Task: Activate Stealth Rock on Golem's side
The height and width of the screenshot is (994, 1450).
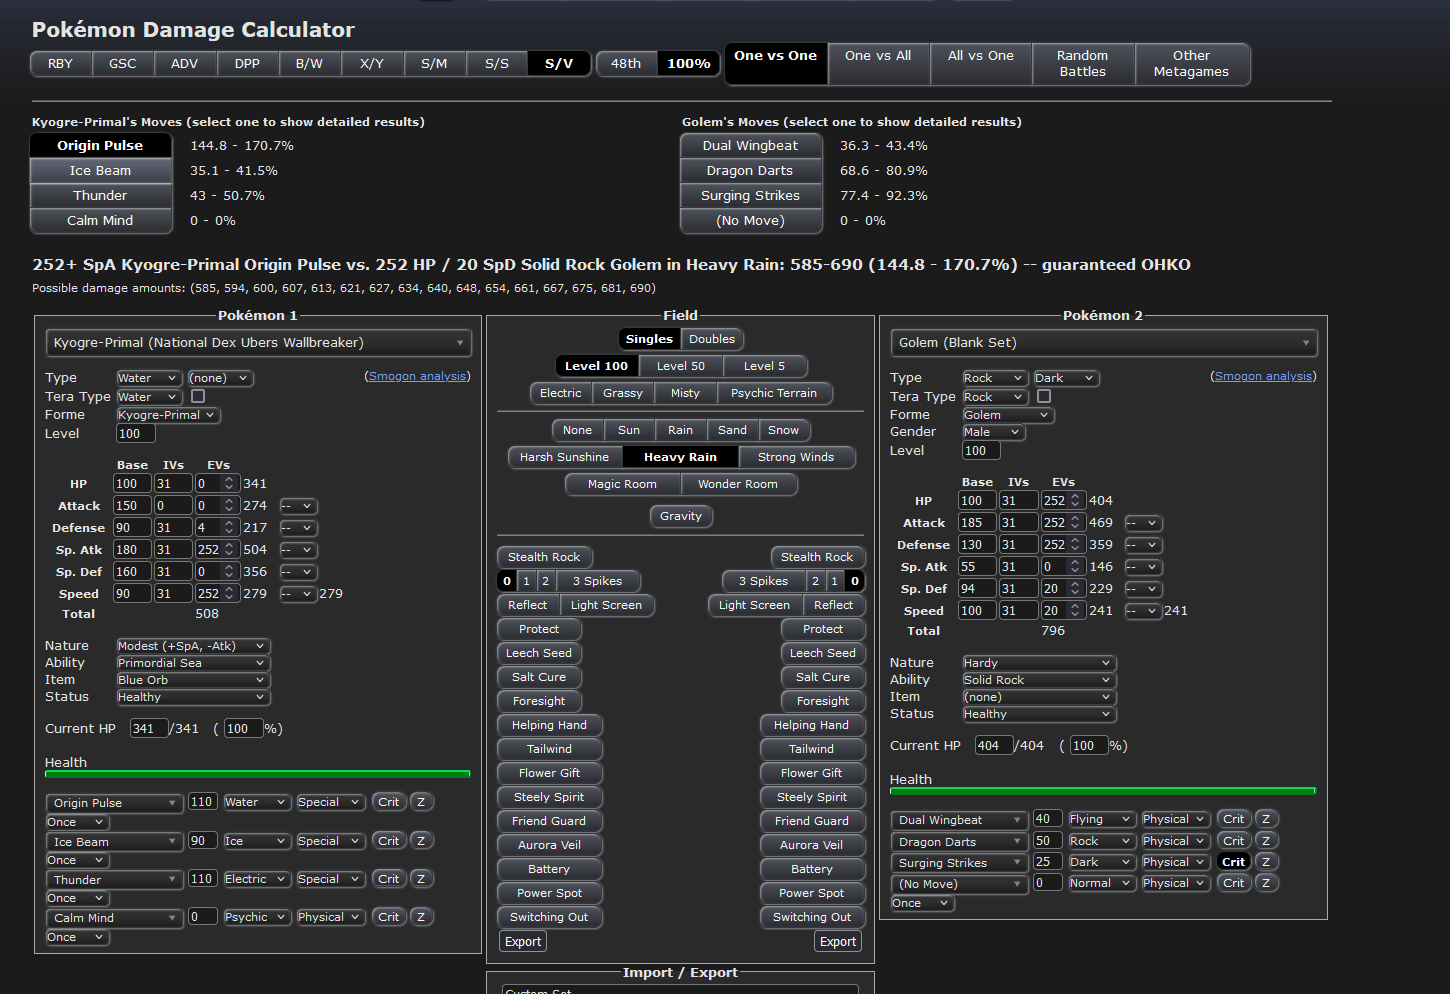Action: tap(816, 557)
